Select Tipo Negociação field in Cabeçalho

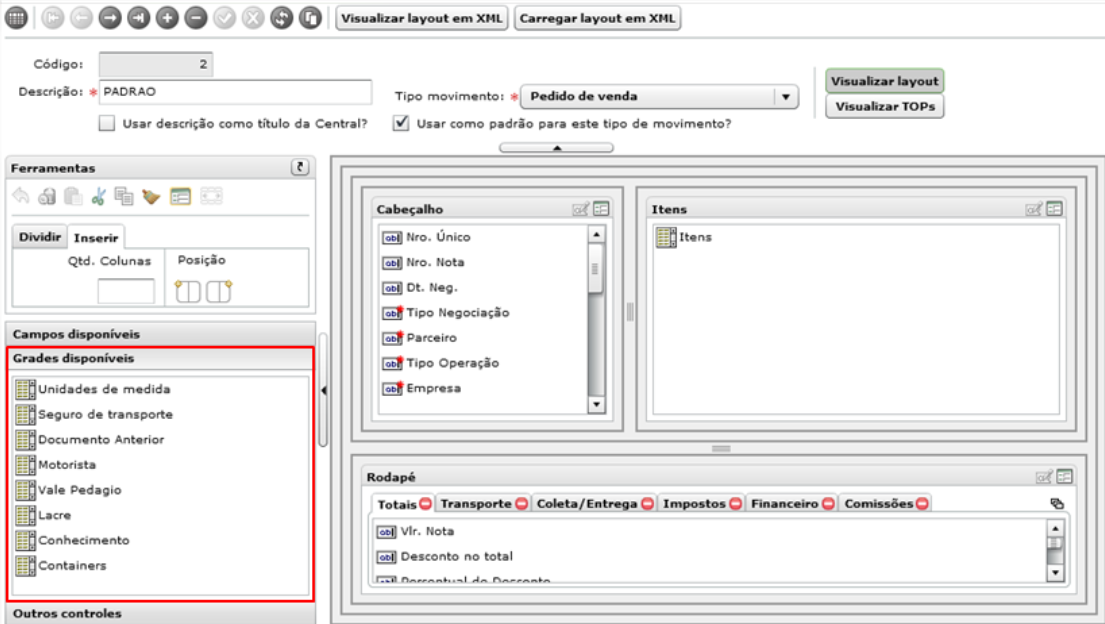click(445, 312)
